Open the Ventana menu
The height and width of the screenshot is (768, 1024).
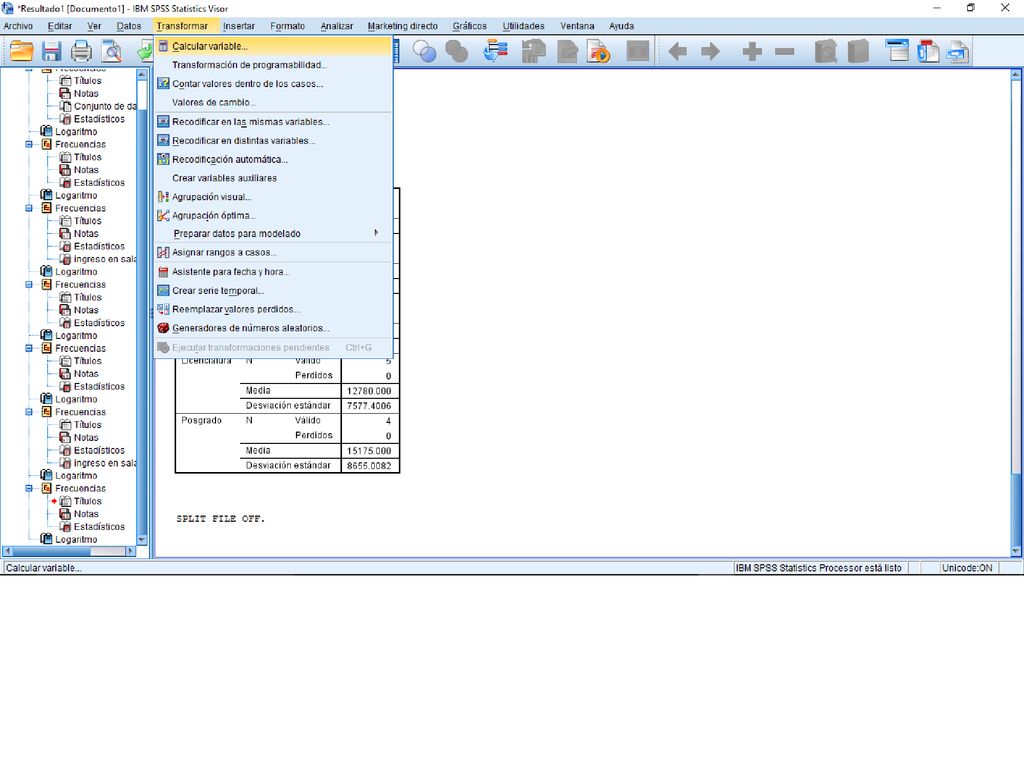click(577, 26)
